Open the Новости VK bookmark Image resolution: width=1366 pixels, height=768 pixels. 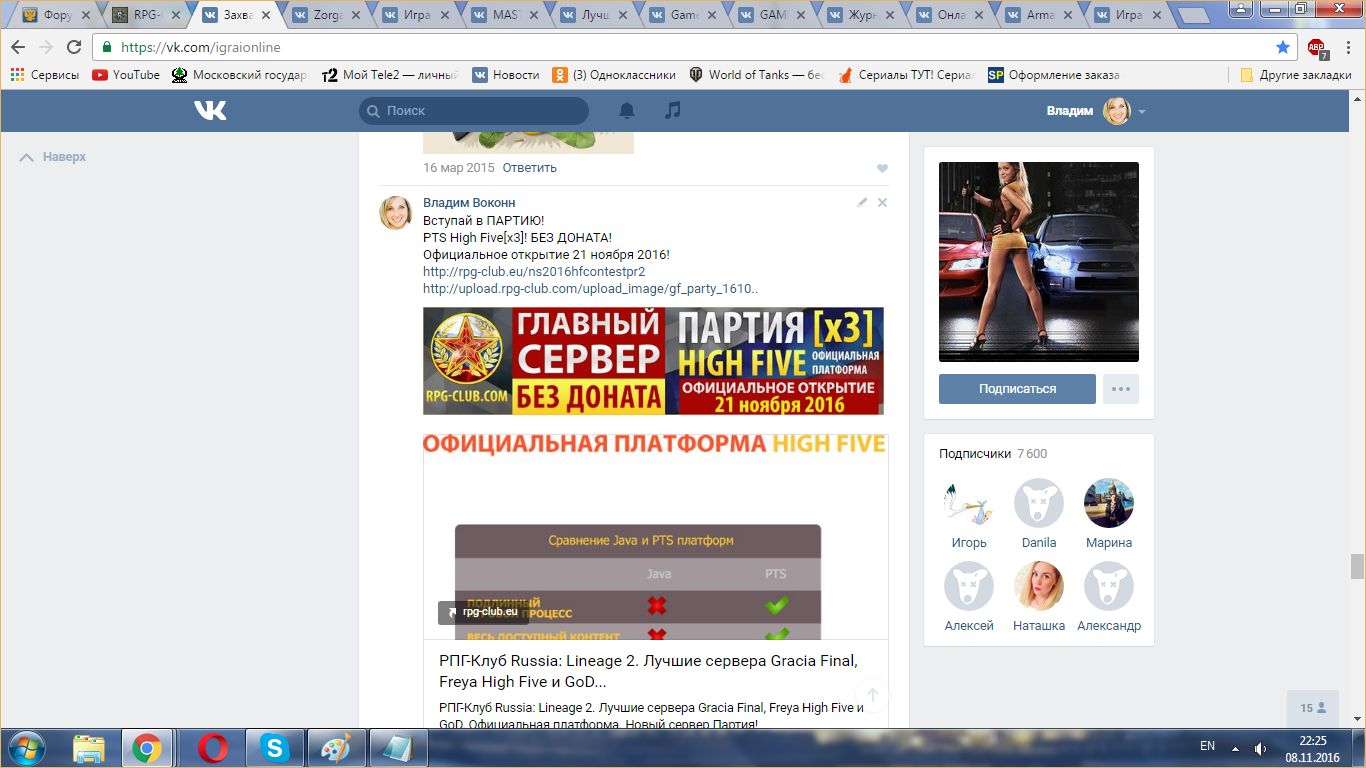tap(506, 75)
